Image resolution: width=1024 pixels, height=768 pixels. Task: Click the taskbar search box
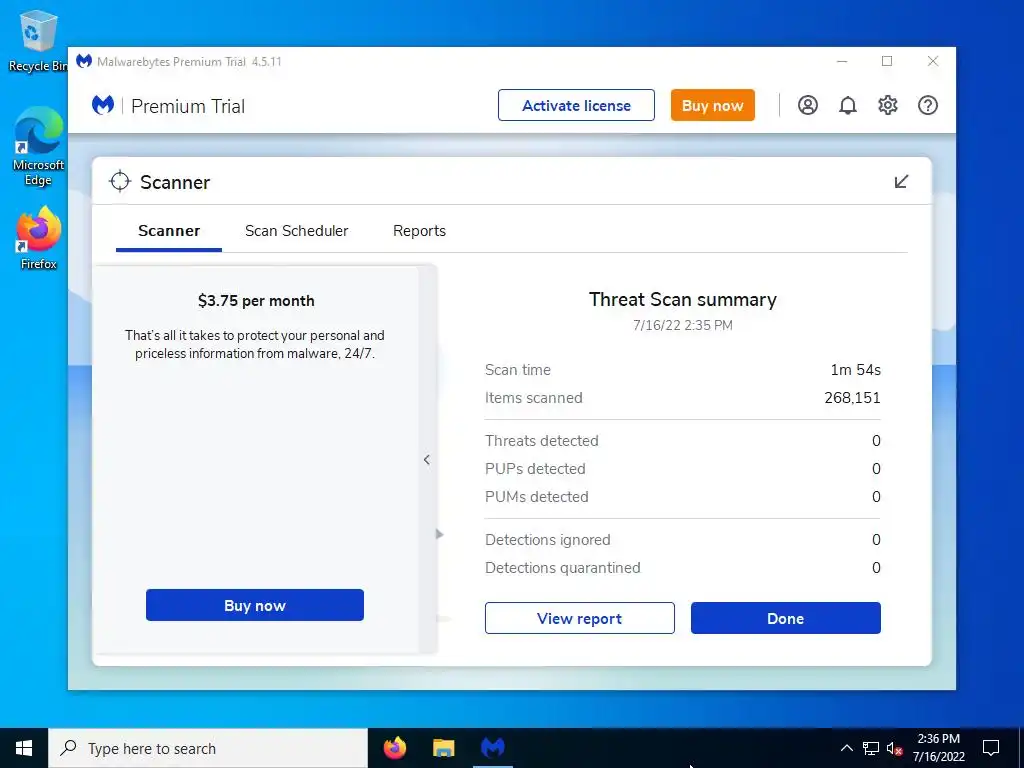click(x=208, y=748)
